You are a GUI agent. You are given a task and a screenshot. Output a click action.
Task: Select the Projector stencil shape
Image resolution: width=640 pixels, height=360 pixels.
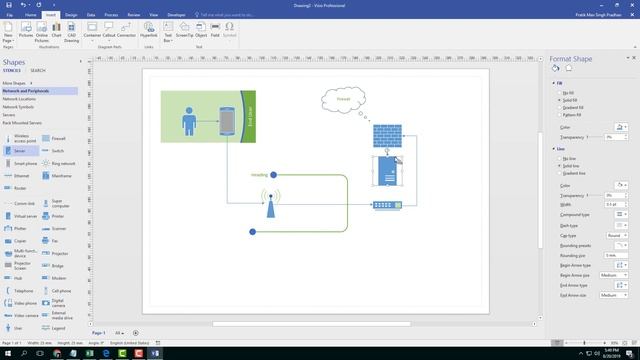[56, 253]
